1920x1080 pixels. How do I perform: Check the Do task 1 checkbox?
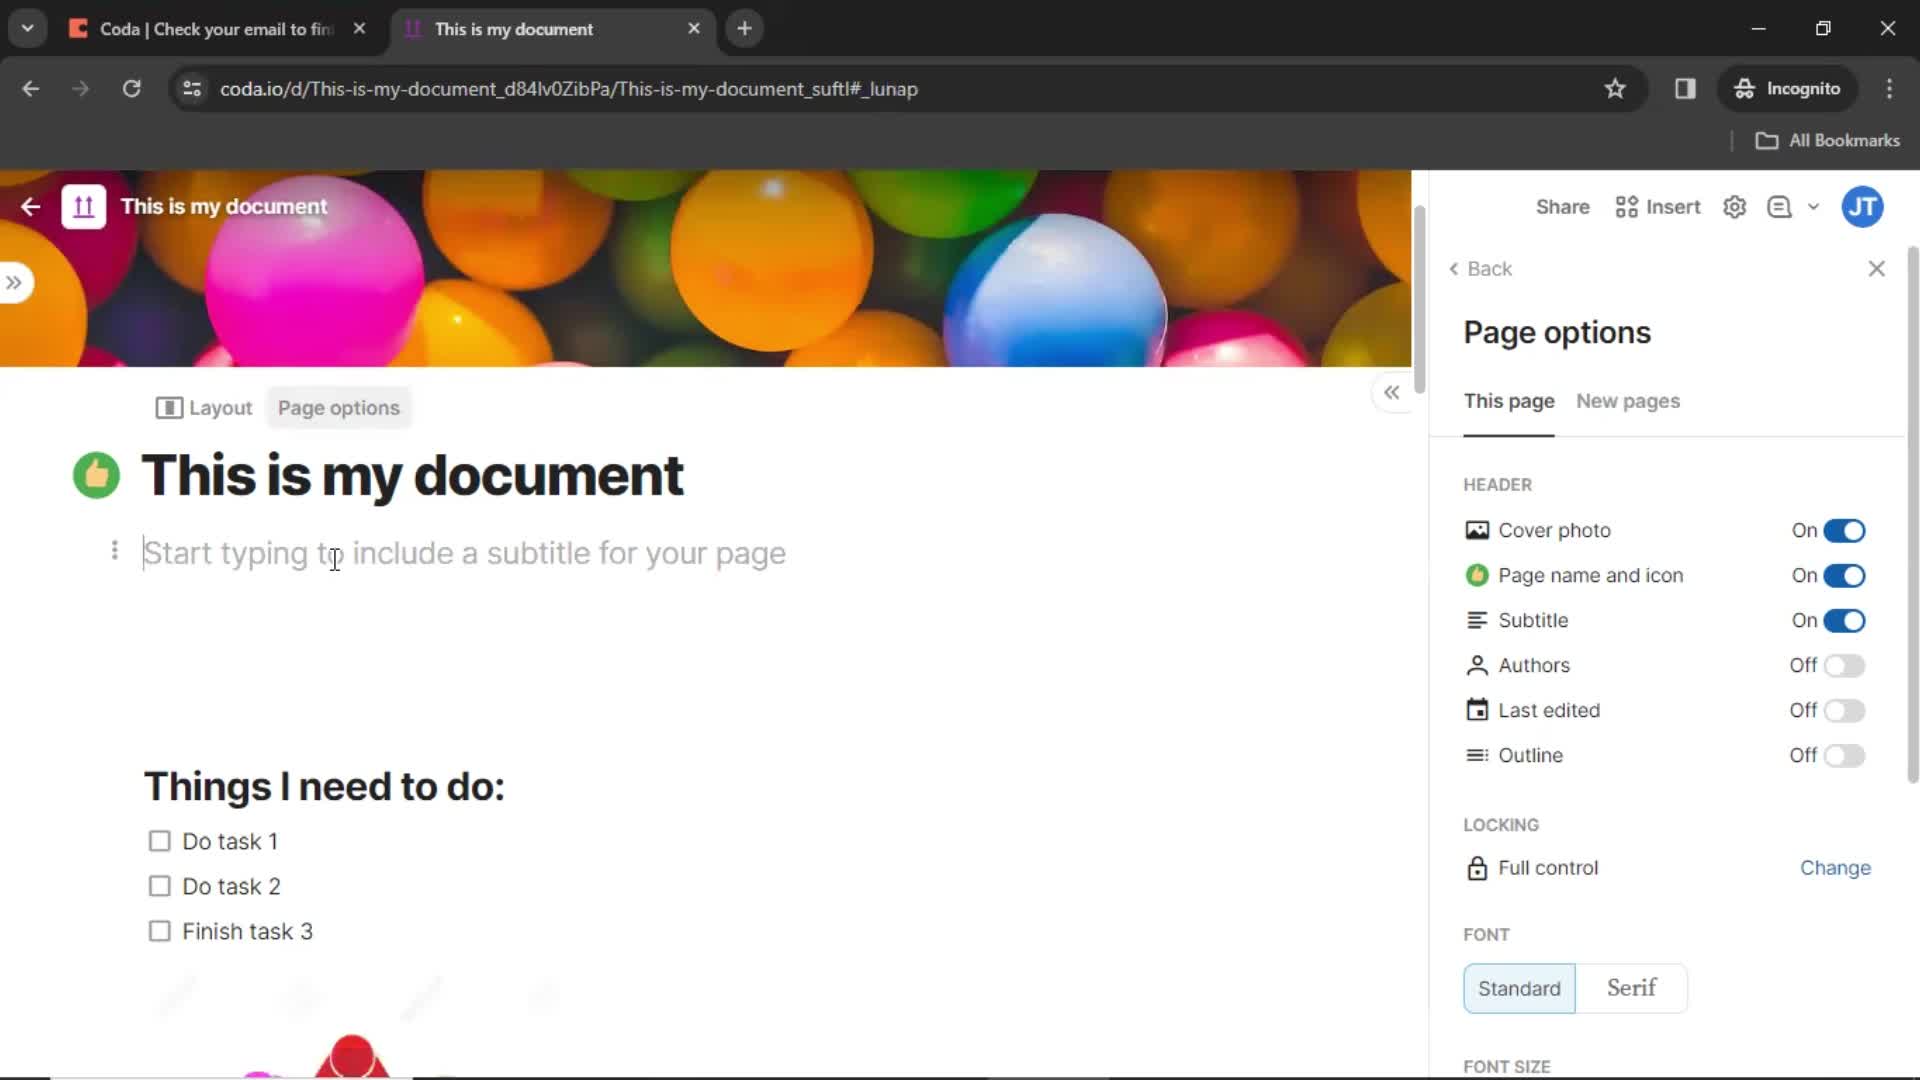(159, 841)
